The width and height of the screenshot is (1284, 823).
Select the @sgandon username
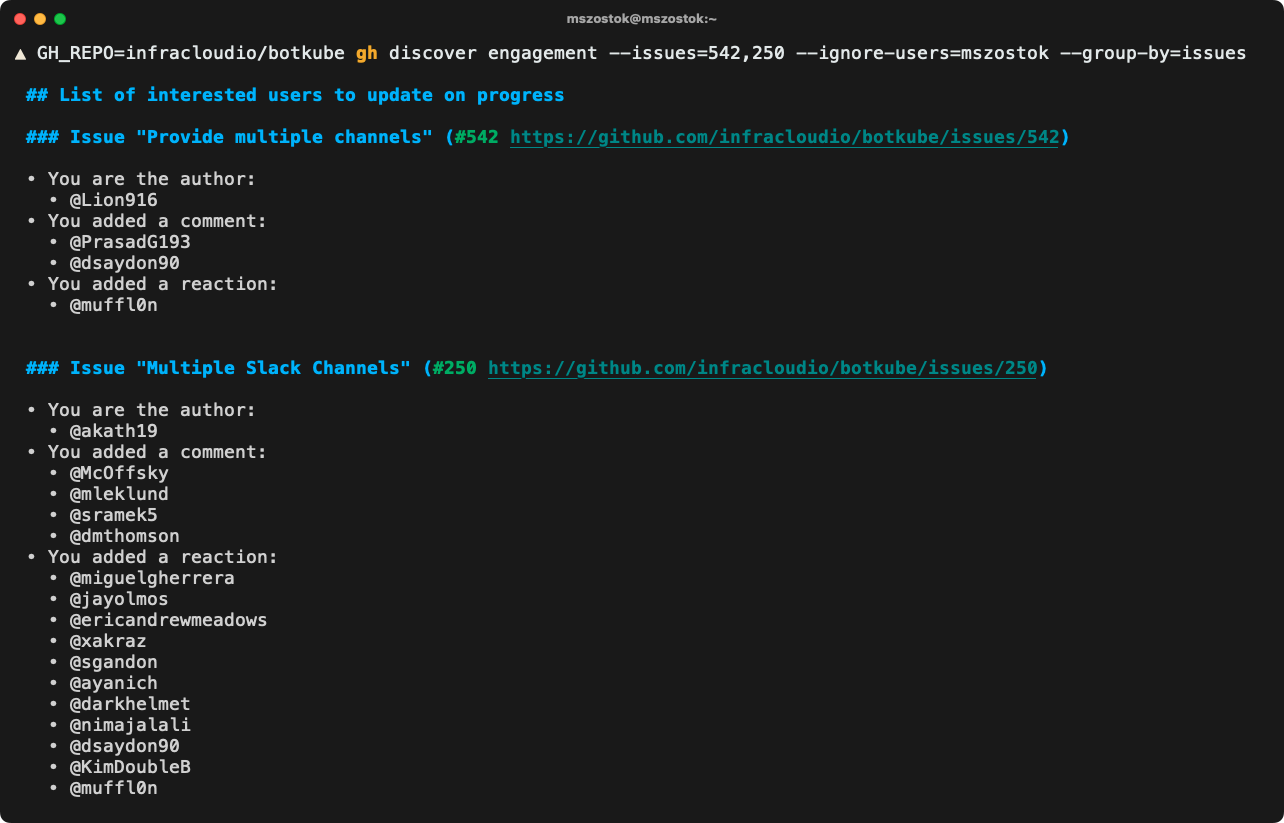[x=114, y=662]
